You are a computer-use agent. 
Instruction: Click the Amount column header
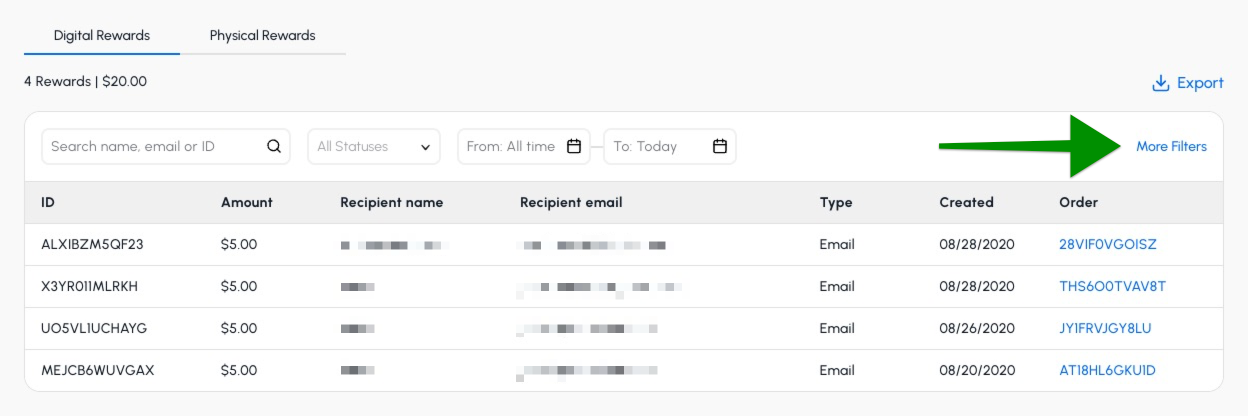point(247,202)
